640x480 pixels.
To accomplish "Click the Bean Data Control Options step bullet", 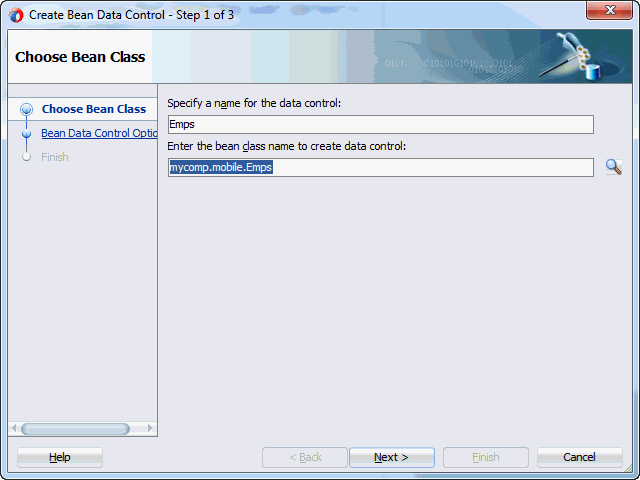I will point(27,133).
